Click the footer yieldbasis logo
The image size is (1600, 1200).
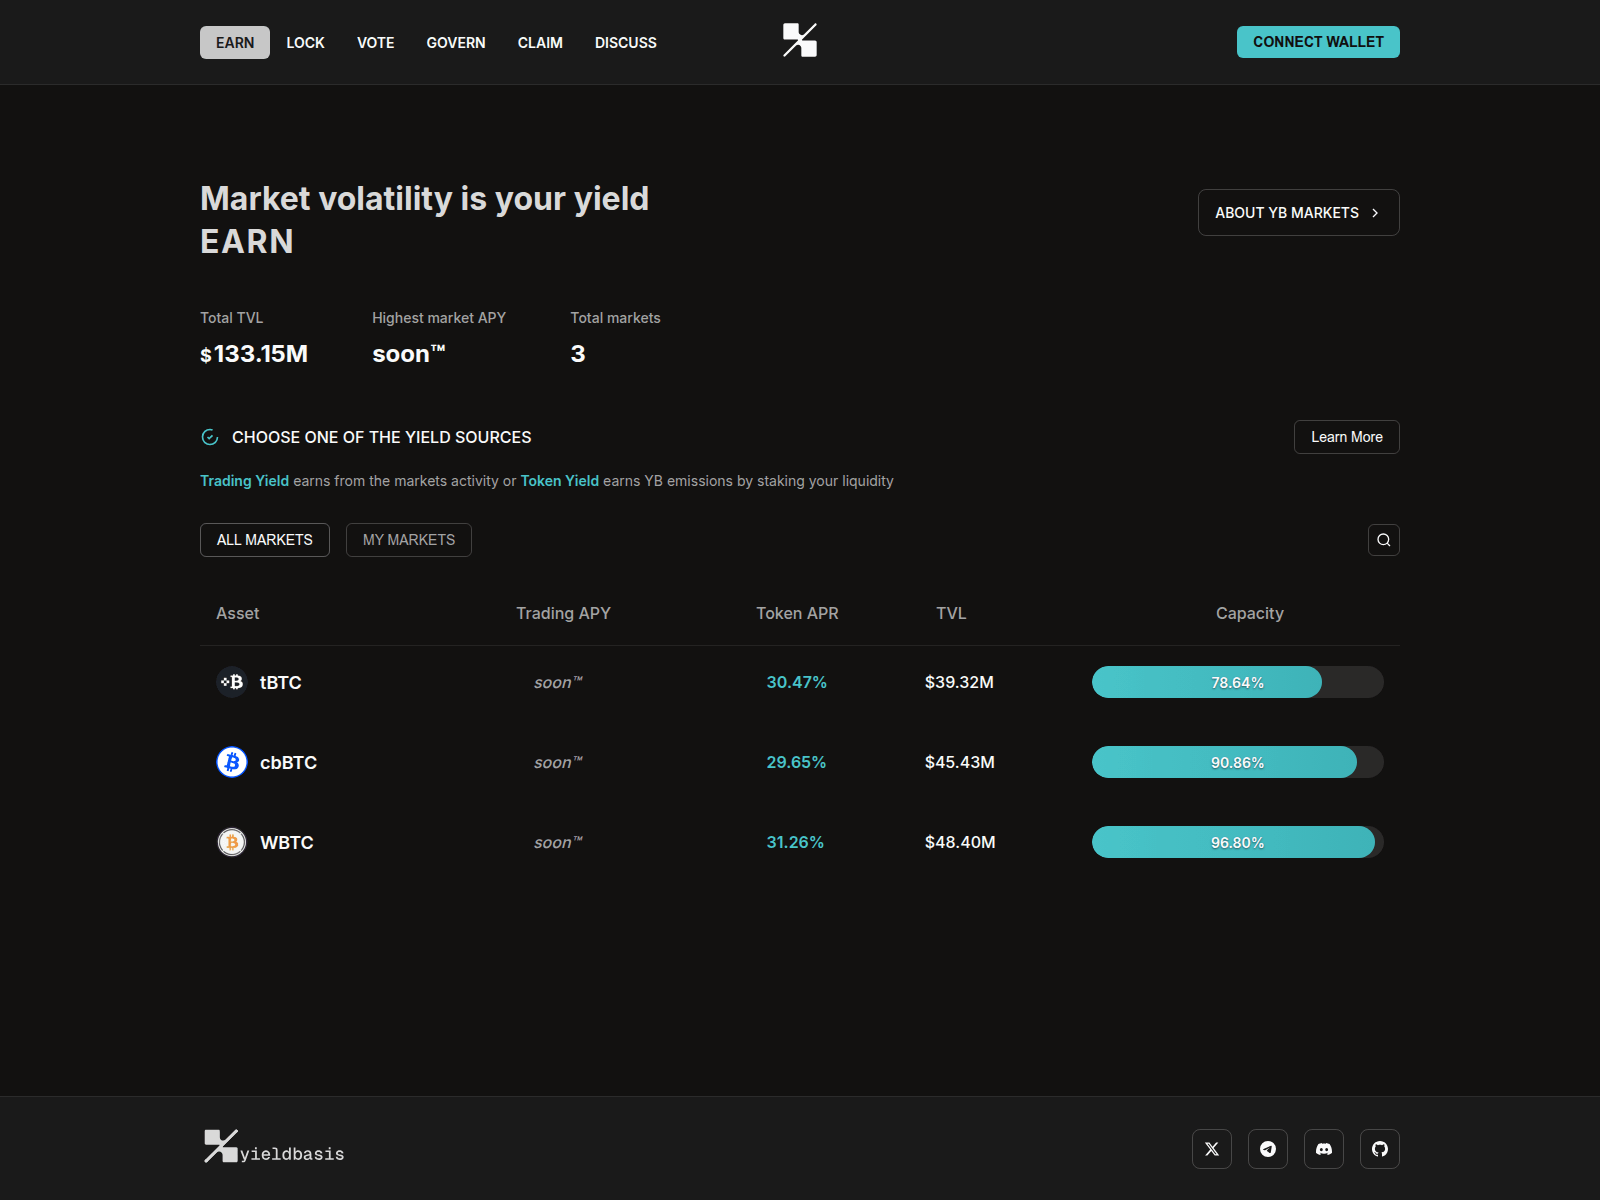pos(274,1148)
